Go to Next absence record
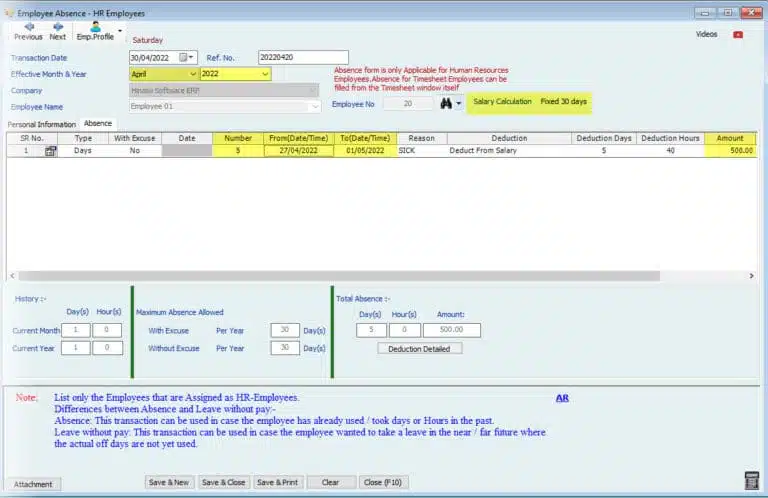 pos(57,31)
